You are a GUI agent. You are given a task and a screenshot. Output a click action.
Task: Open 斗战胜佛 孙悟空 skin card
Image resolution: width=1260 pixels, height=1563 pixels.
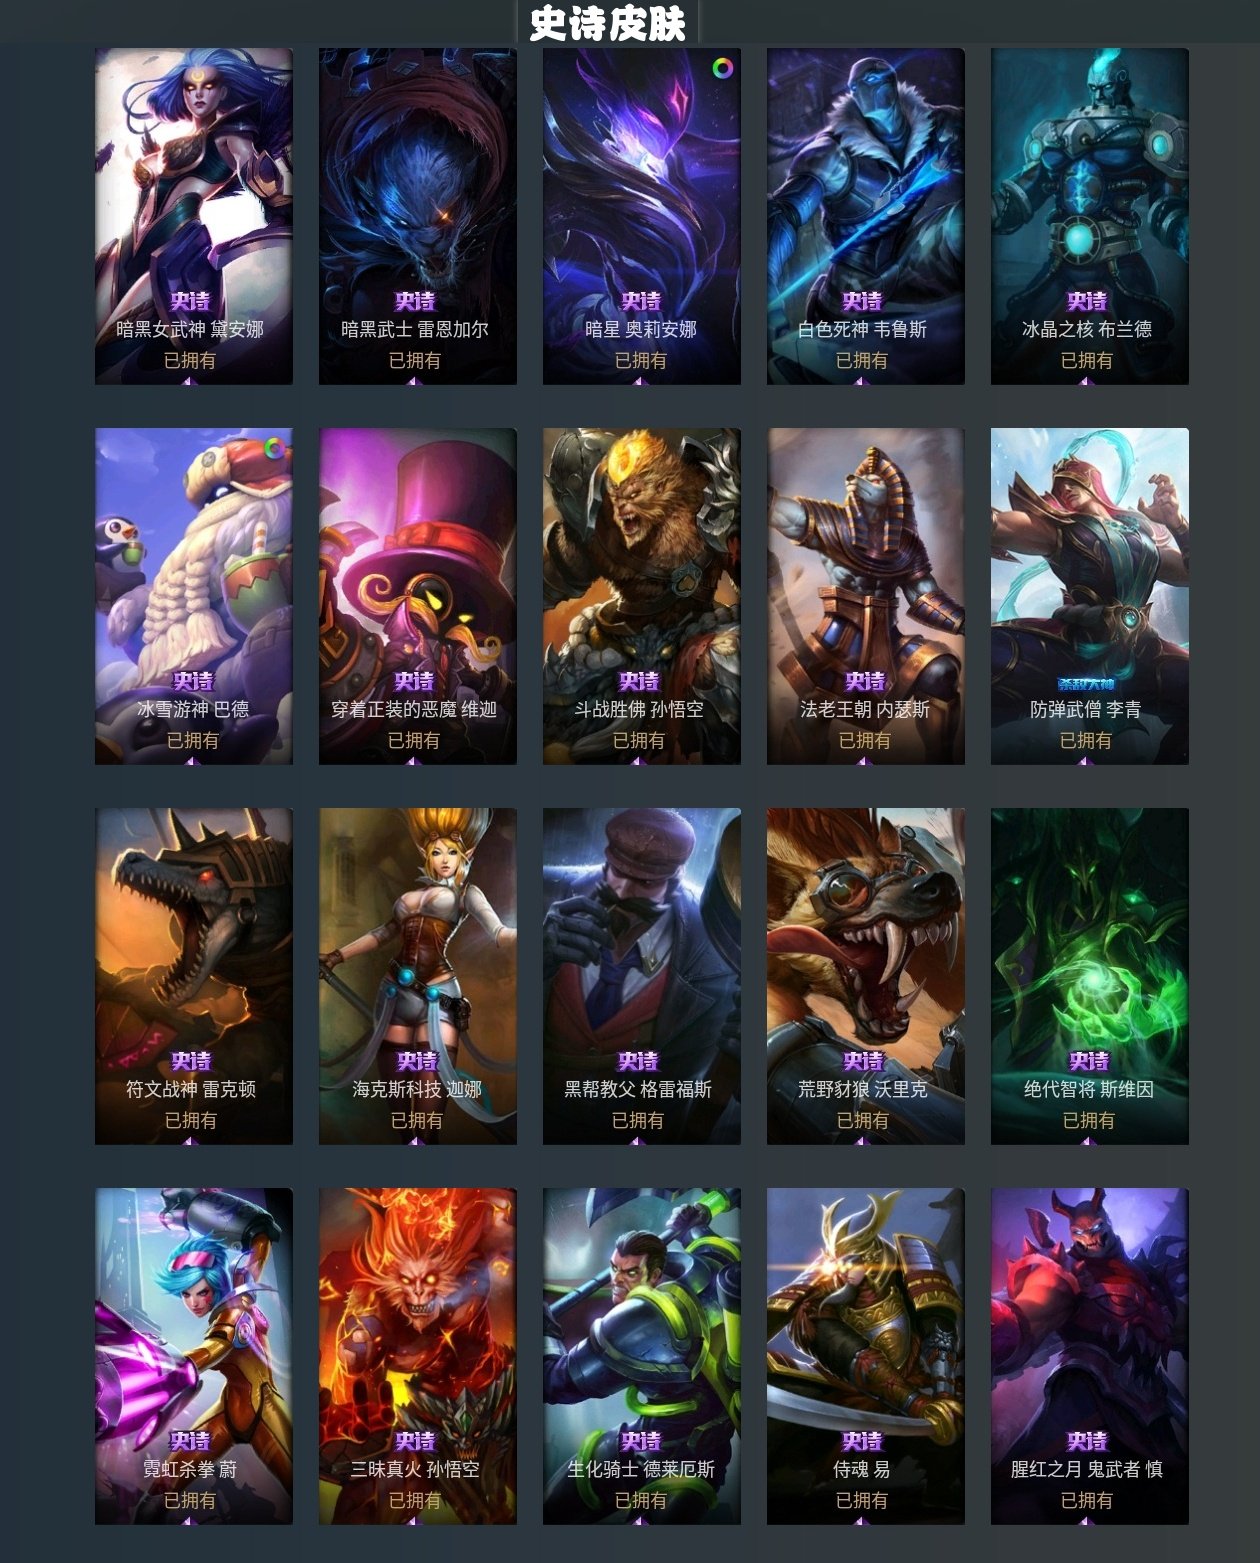[642, 596]
